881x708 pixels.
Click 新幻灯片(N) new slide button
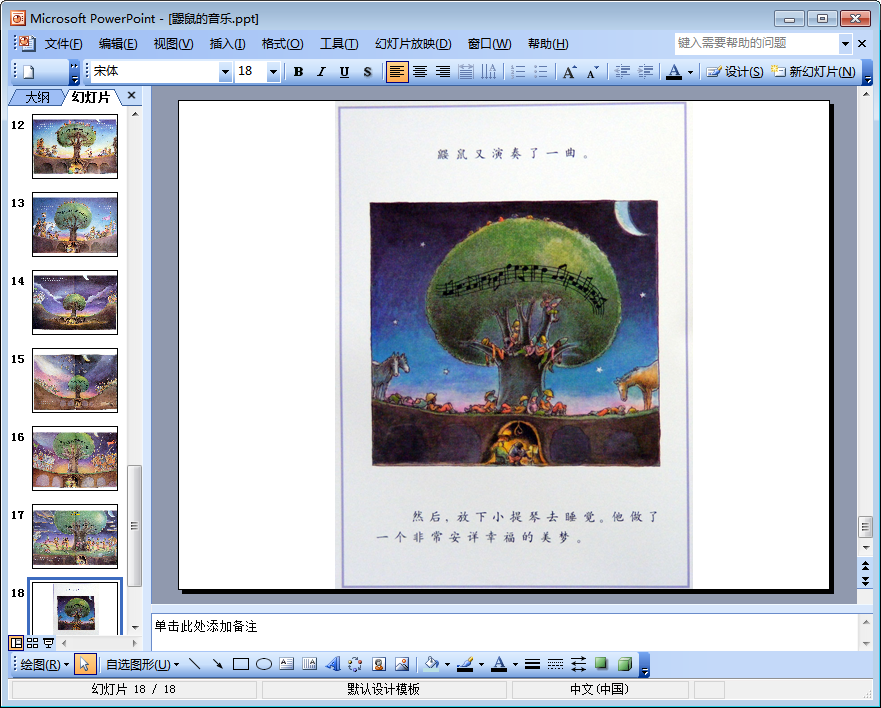[813, 72]
